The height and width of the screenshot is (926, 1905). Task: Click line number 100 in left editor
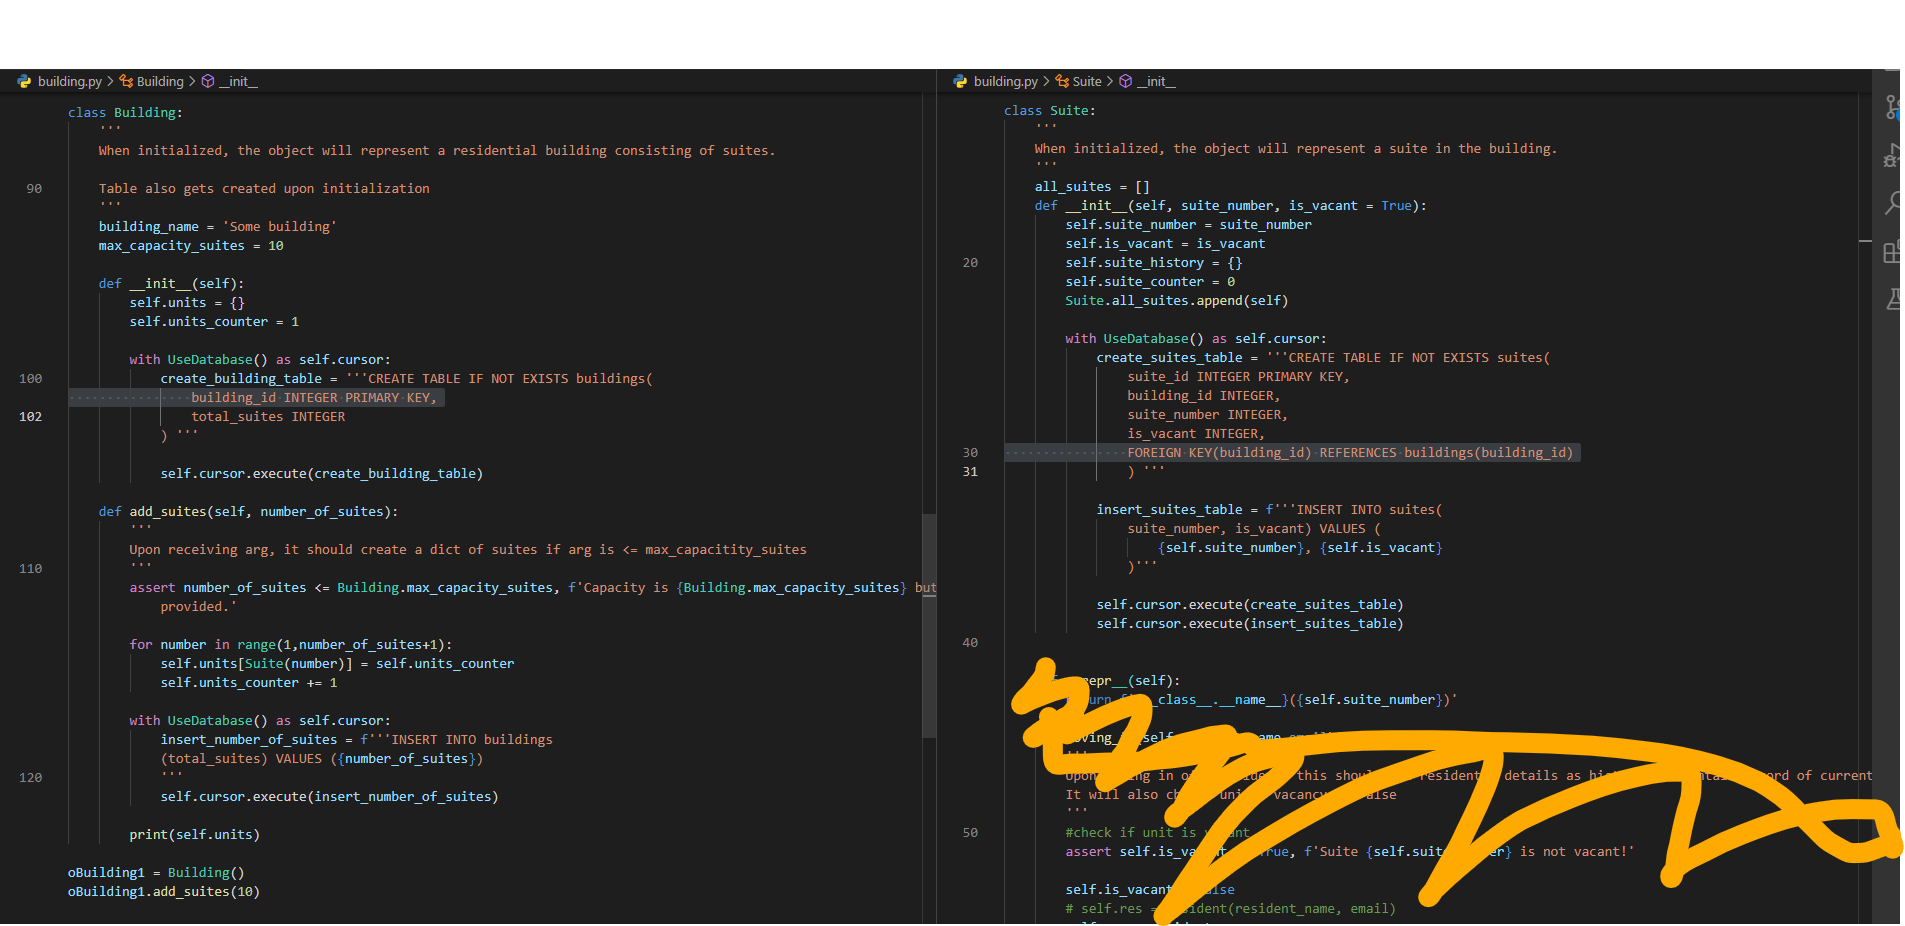[x=29, y=378]
